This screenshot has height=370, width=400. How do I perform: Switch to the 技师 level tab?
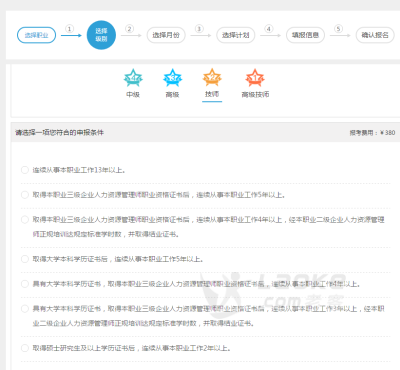pos(212,94)
